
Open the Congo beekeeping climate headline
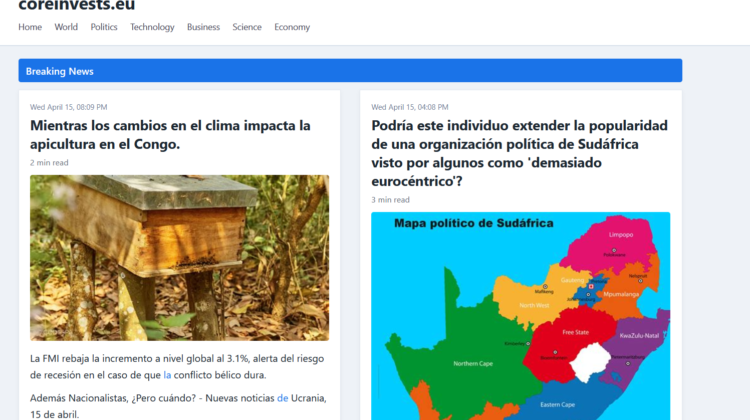[x=170, y=135]
